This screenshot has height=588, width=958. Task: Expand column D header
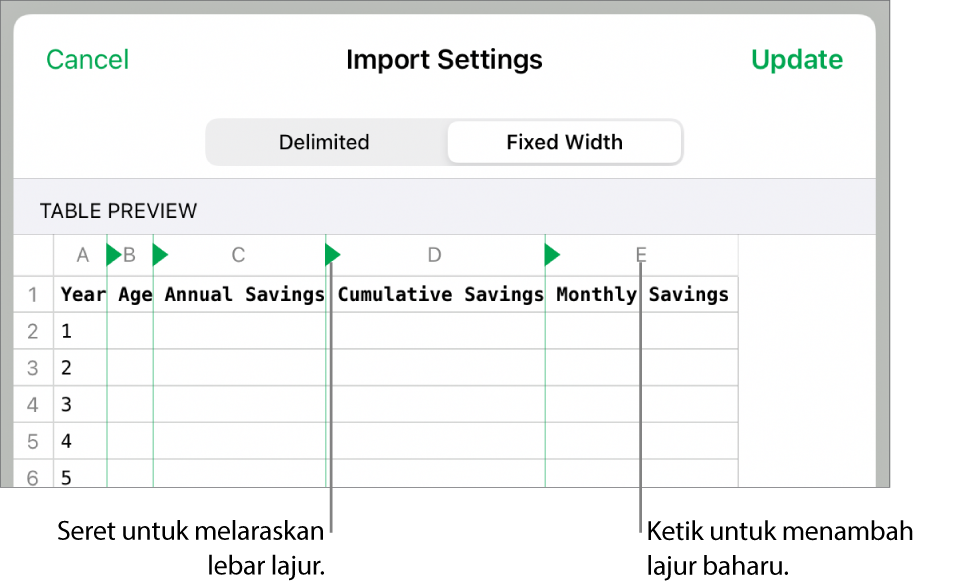pyautogui.click(x=434, y=255)
